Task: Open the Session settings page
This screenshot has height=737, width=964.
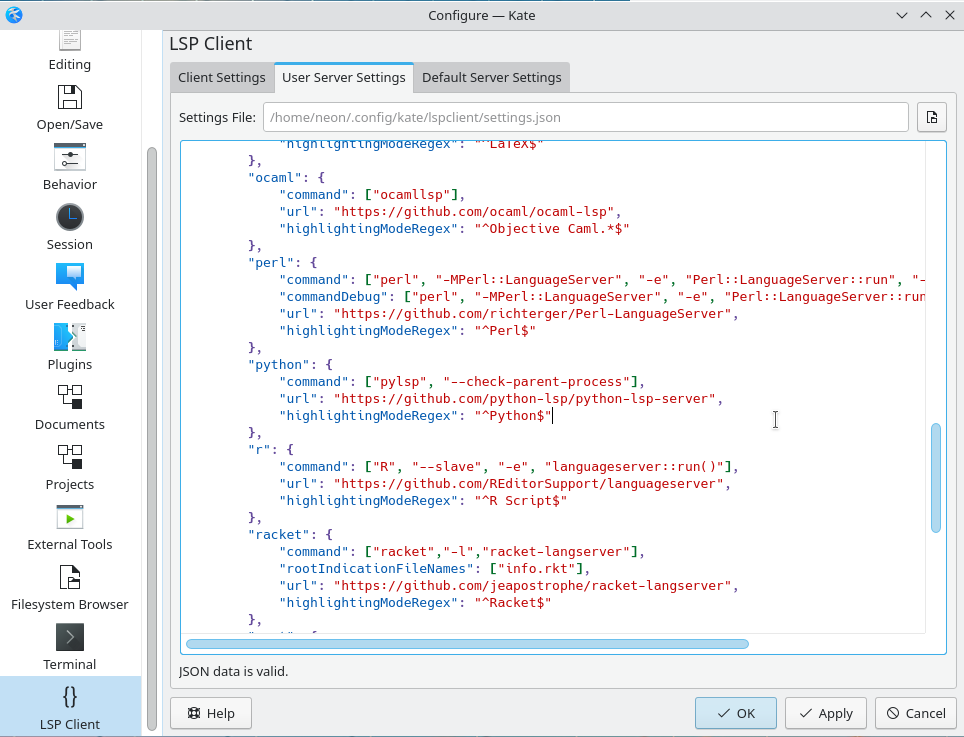Action: (x=69, y=227)
